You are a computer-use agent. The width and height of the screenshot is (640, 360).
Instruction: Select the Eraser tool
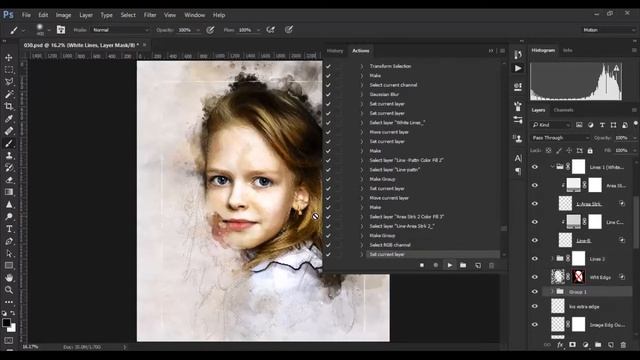[9, 180]
